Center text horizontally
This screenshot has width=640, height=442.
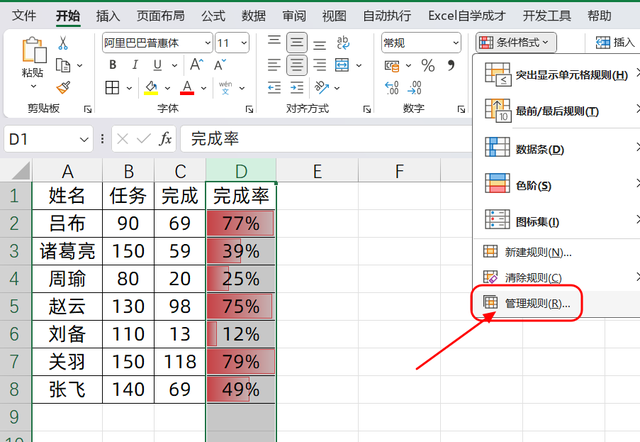pos(297,65)
